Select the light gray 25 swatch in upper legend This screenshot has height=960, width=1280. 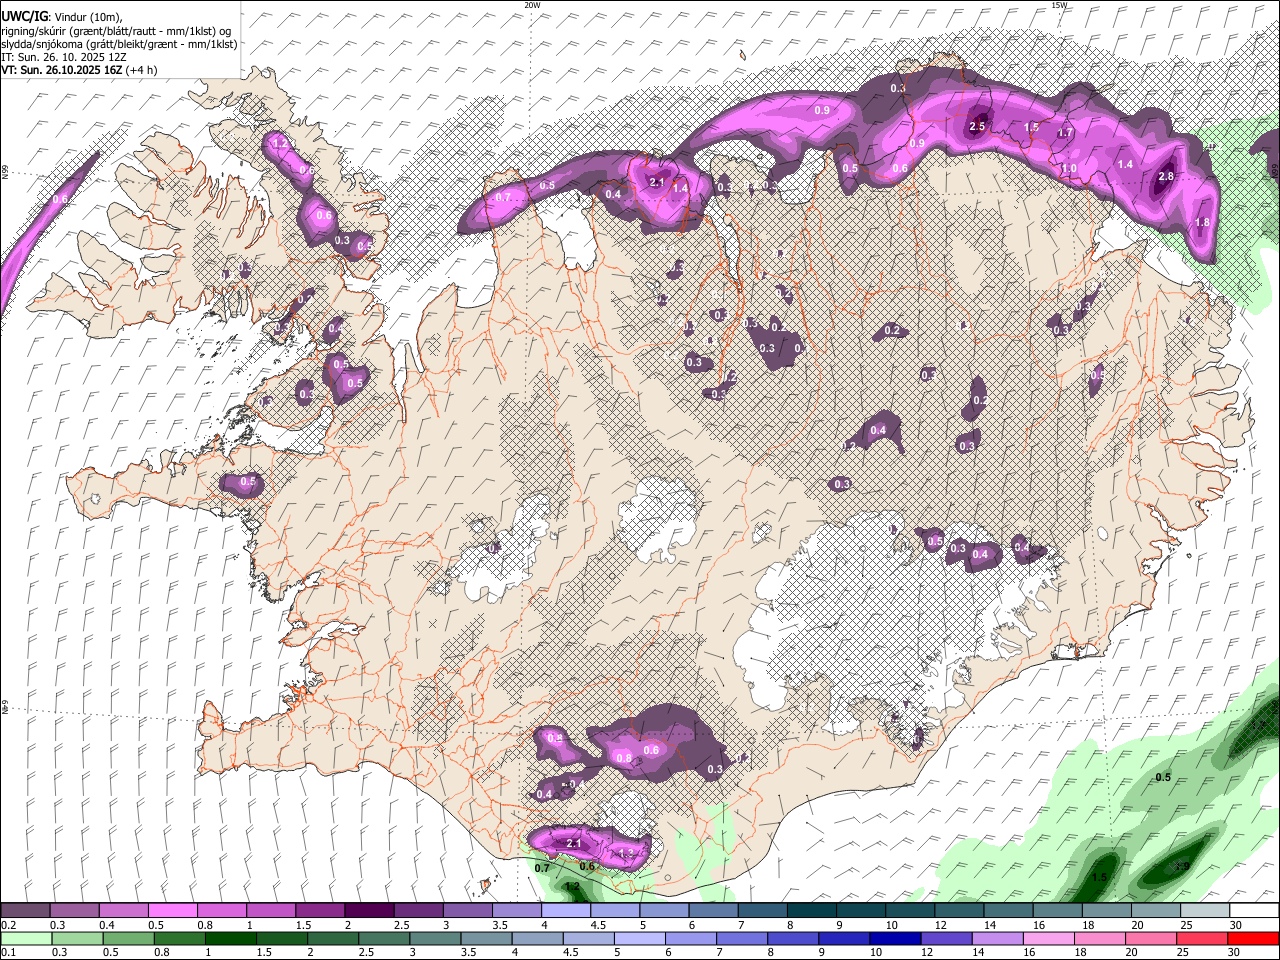click(x=1205, y=911)
